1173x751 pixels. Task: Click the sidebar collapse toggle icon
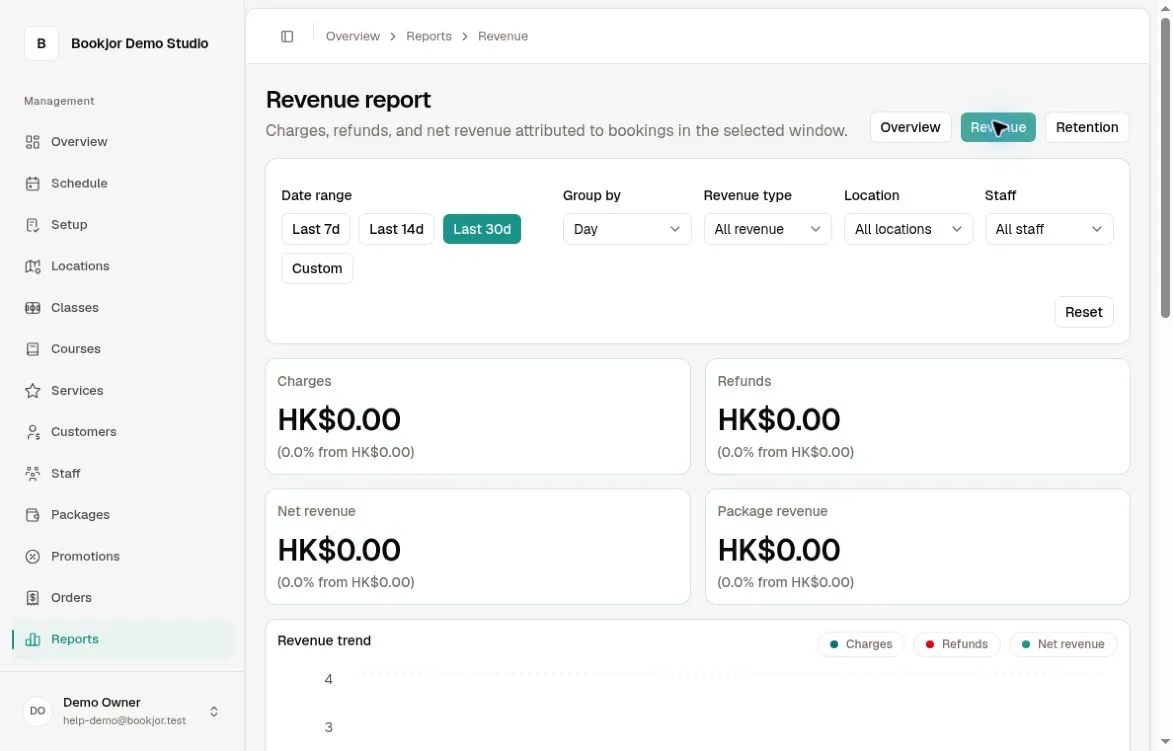287,37
